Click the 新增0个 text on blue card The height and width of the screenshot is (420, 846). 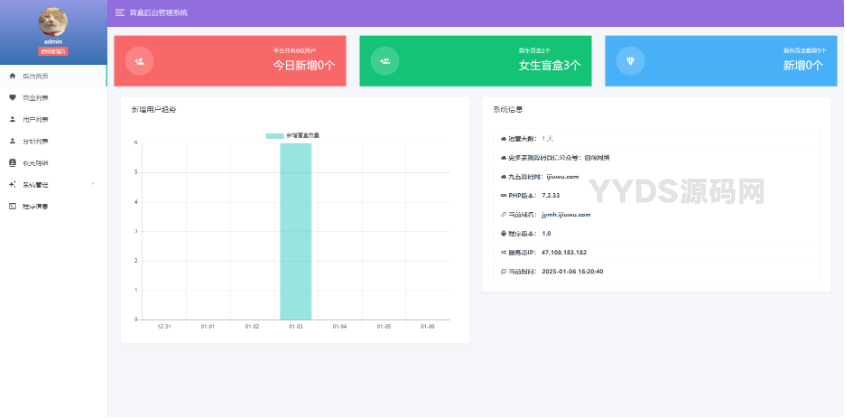[x=803, y=65]
